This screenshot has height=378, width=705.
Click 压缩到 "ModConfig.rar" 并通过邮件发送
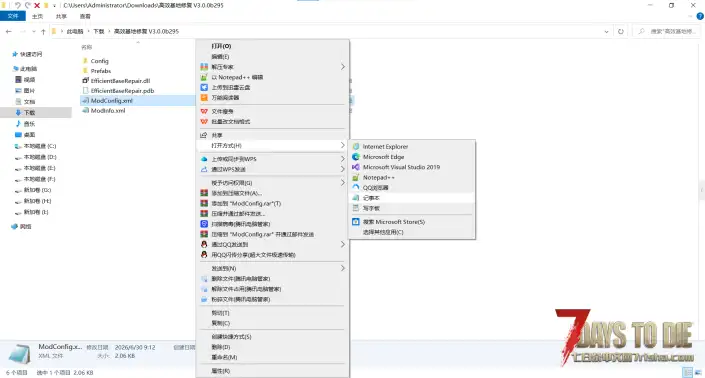[x=272, y=234]
